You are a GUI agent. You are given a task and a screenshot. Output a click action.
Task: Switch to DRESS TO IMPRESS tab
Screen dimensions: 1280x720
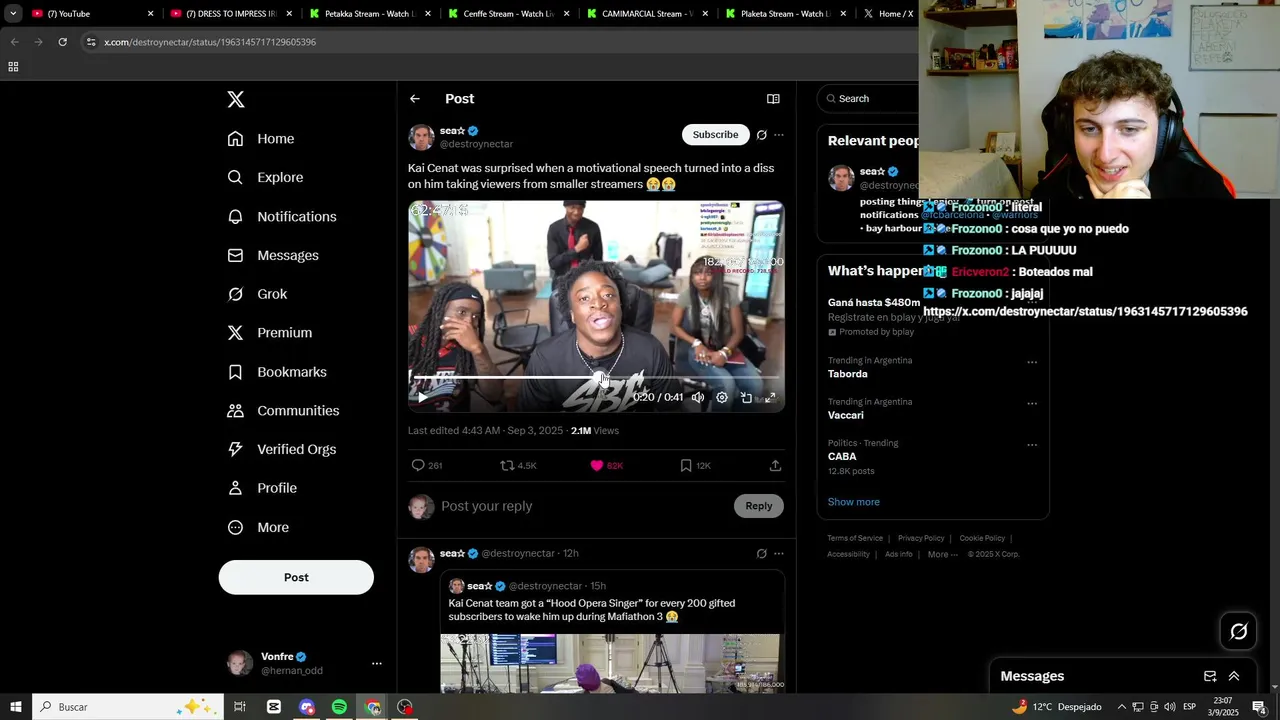point(230,14)
